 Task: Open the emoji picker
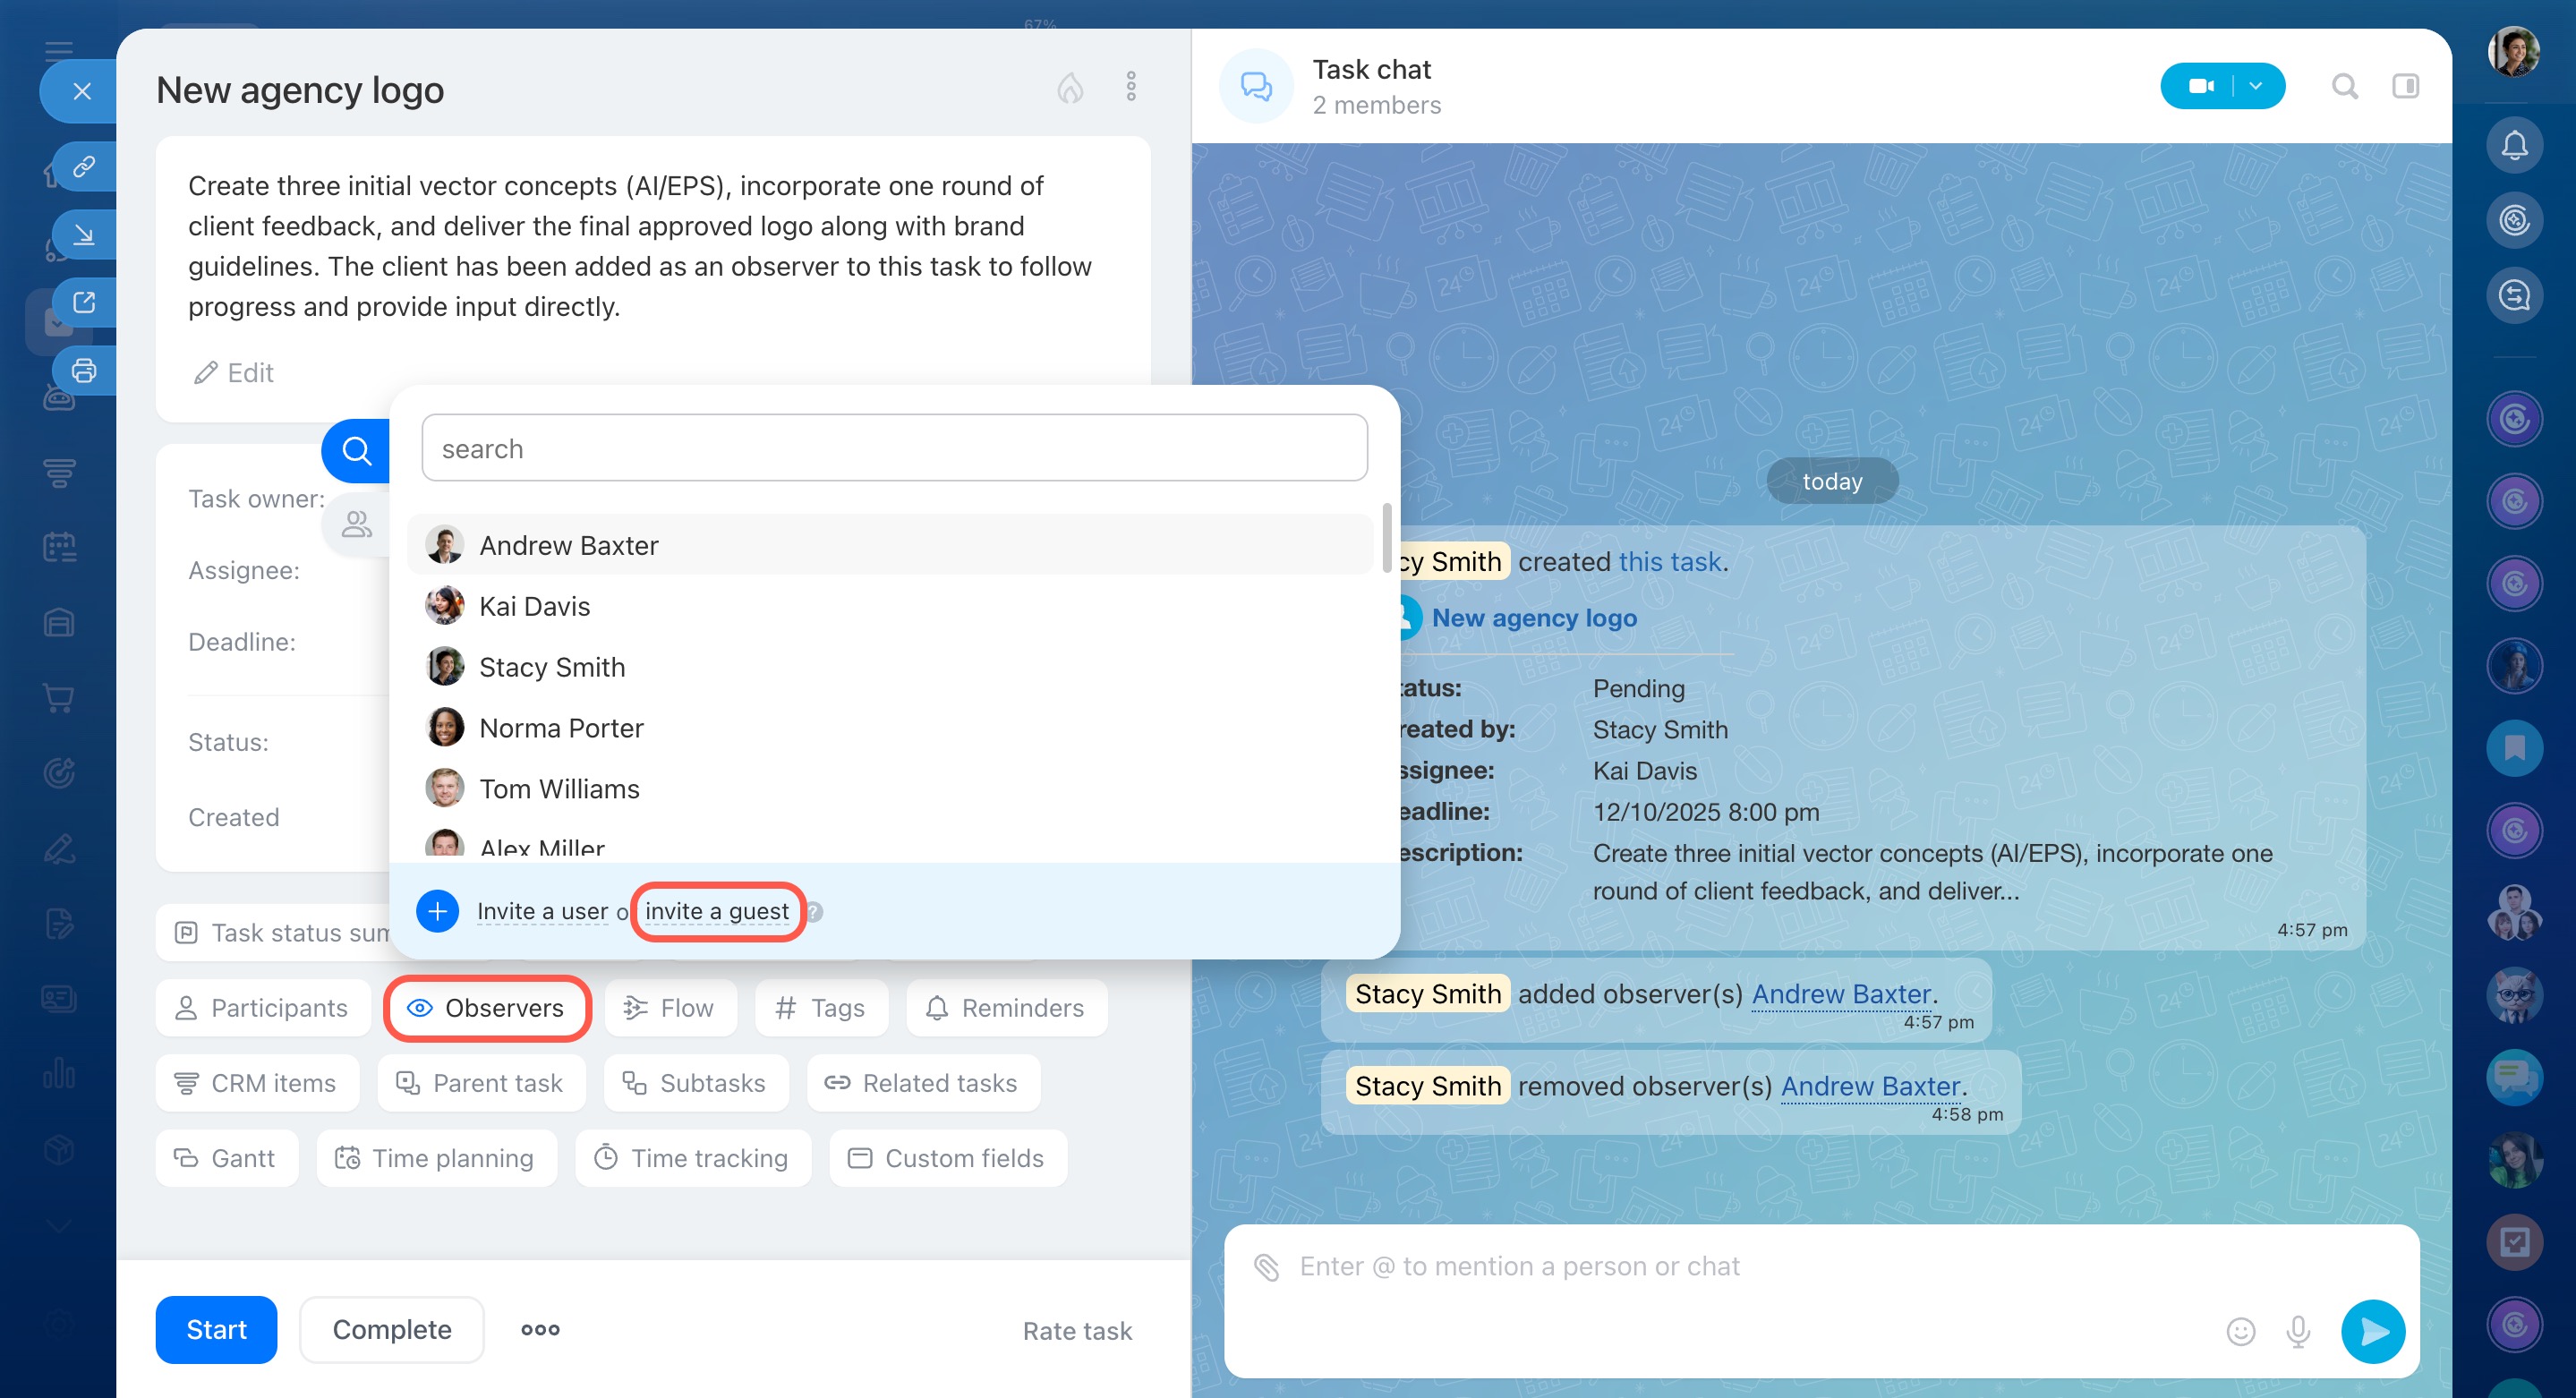tap(2240, 1331)
